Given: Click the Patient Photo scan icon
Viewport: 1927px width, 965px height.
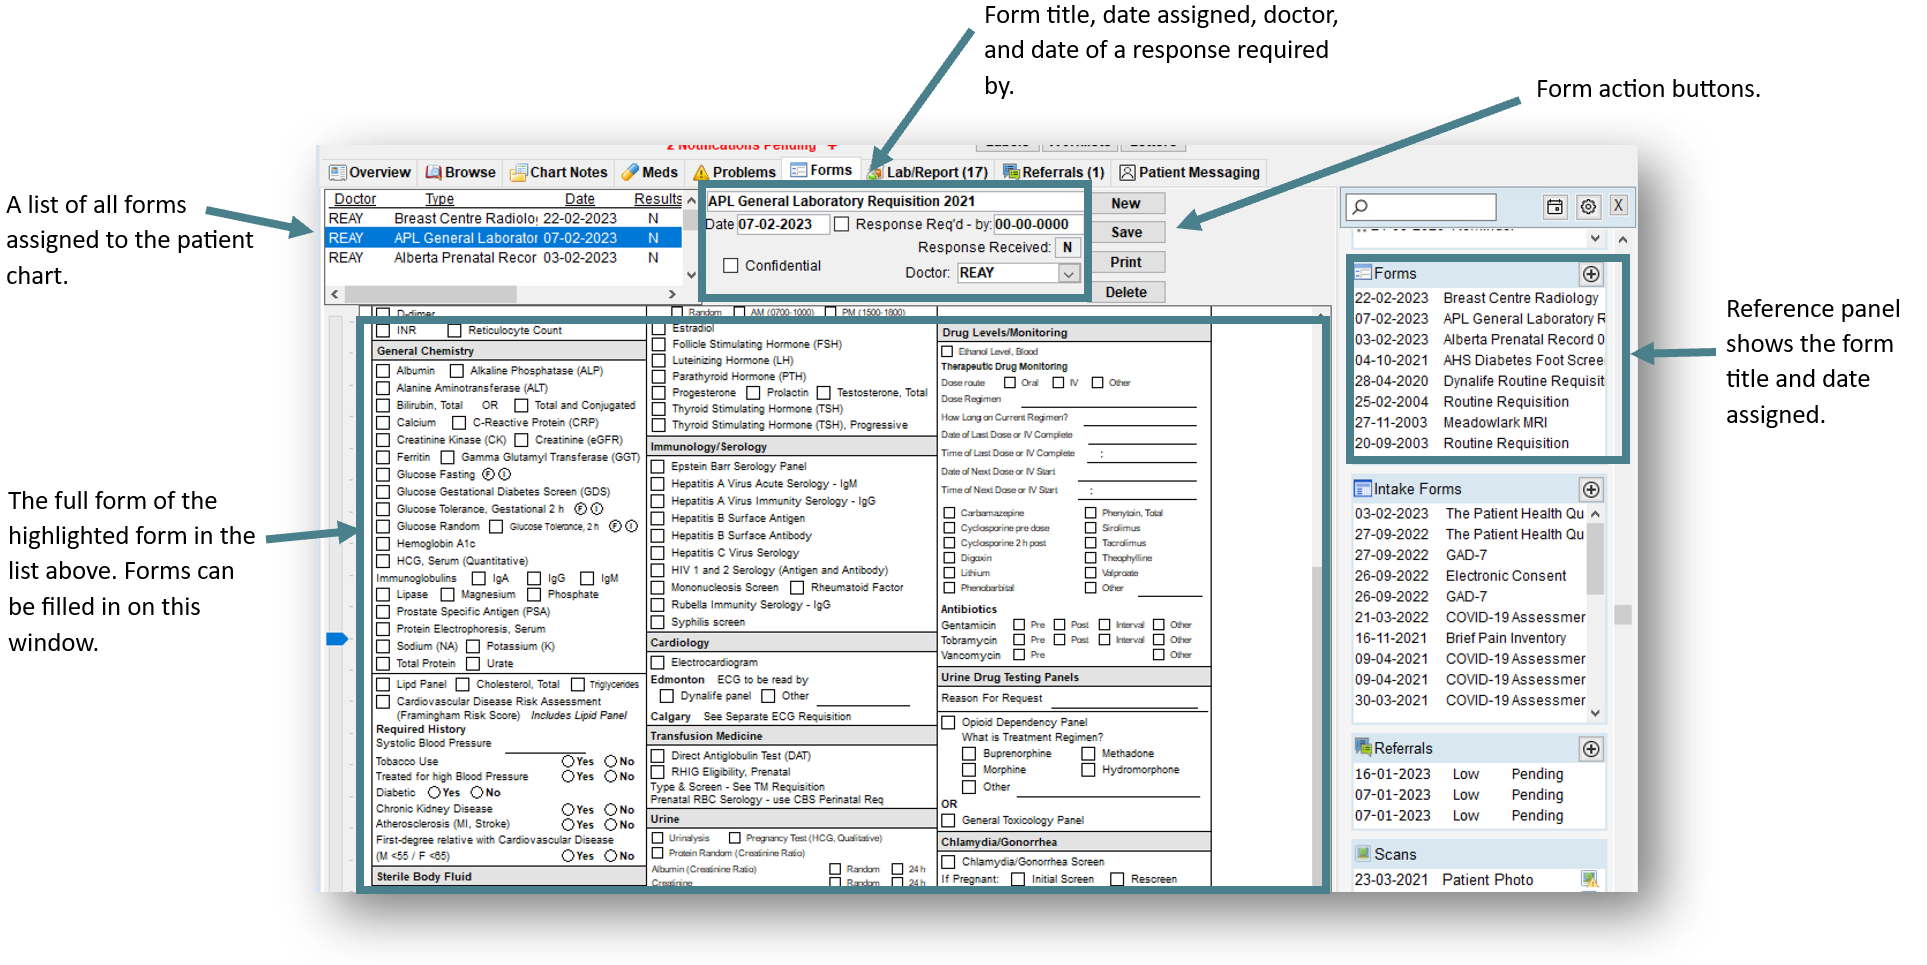Looking at the screenshot, I should point(1589,879).
